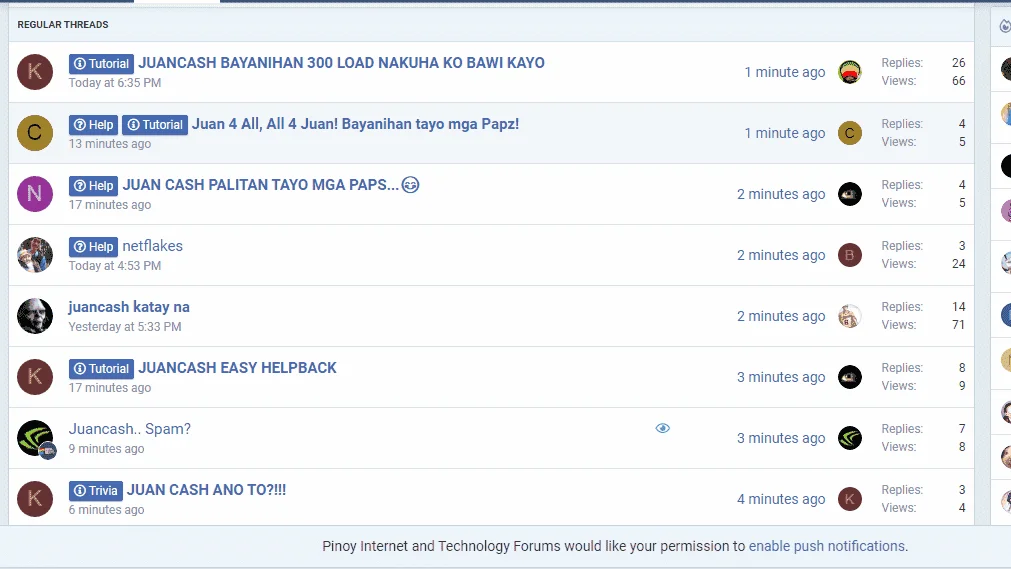Click reply count 26 on JUANCASH BAYANIHAN row
This screenshot has width=1011, height=569.
958,63
